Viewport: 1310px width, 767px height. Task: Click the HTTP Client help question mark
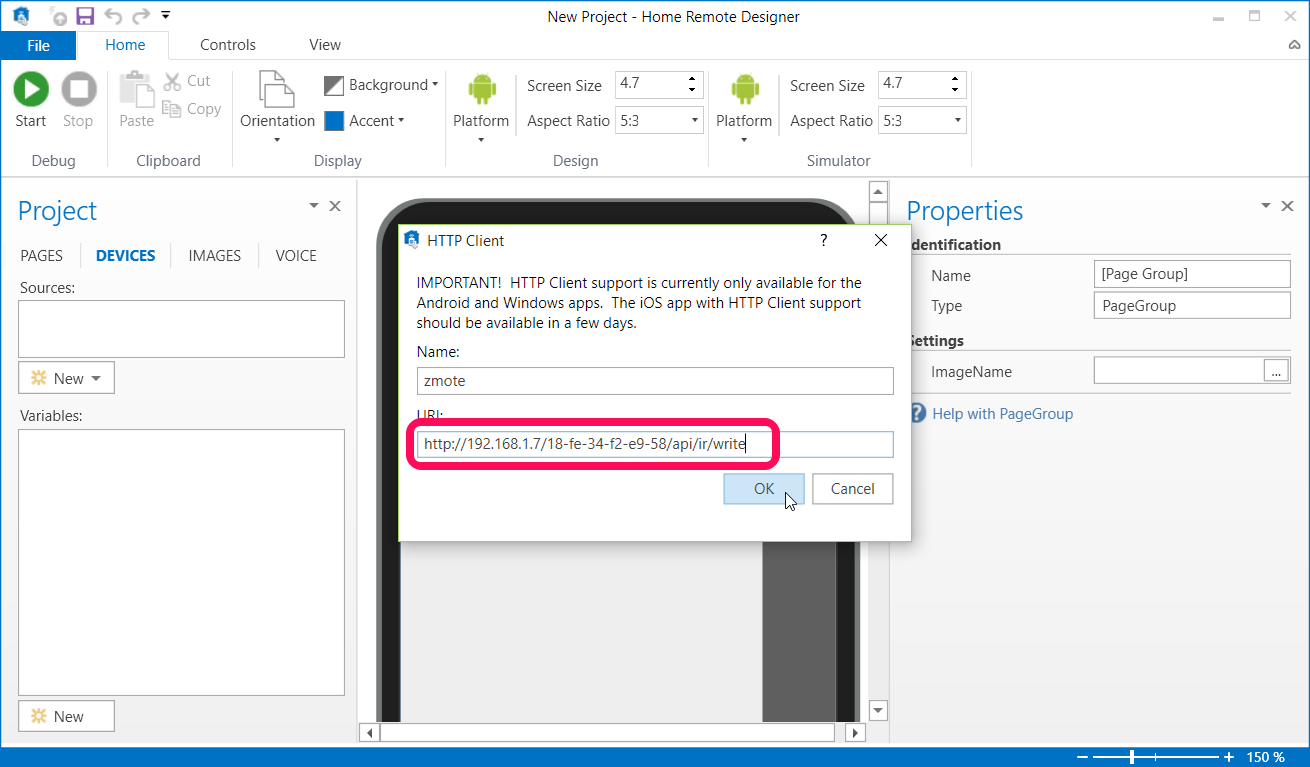coord(824,240)
